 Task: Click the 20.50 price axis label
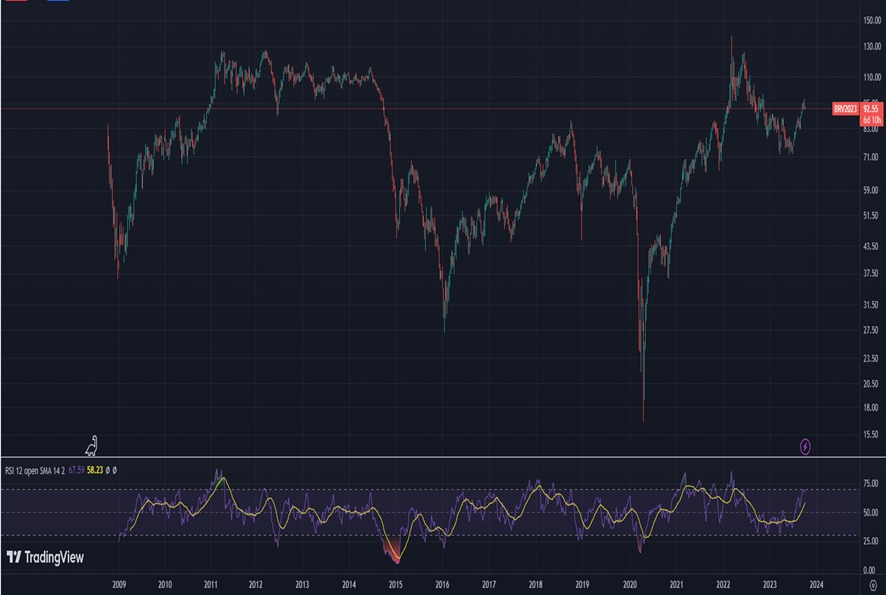pos(871,384)
